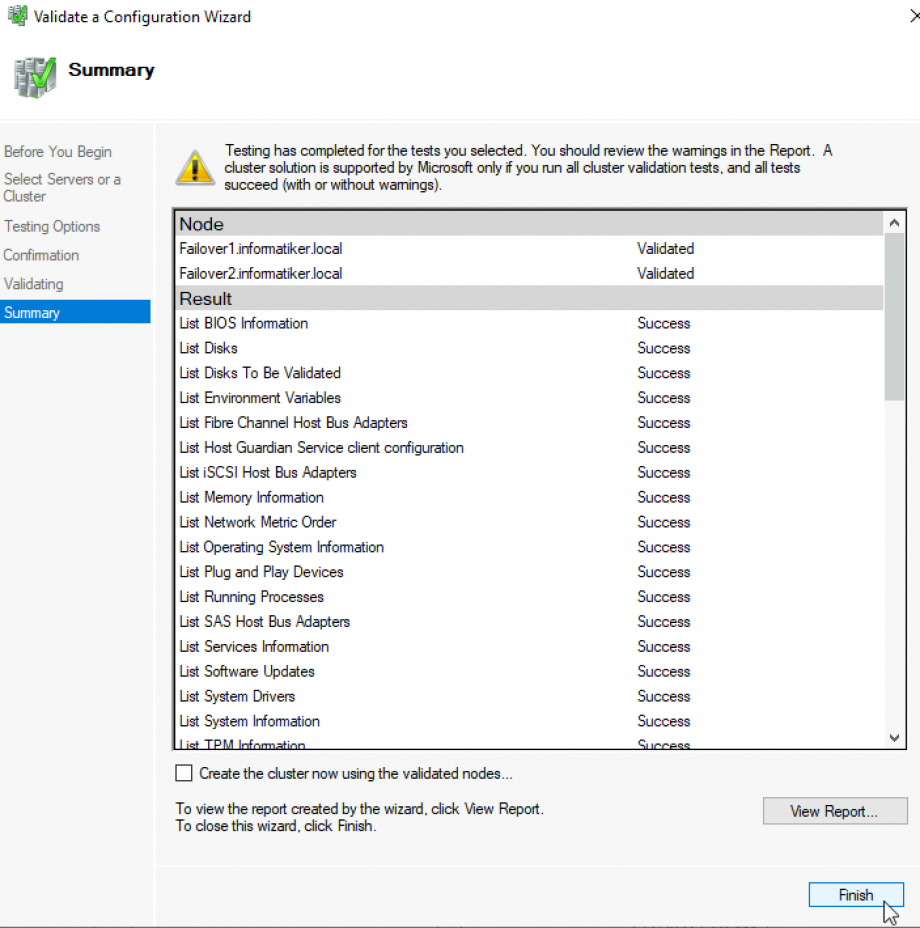Select the Failover1.informatiker.local node entry
The width and height of the screenshot is (920, 928).
(262, 248)
